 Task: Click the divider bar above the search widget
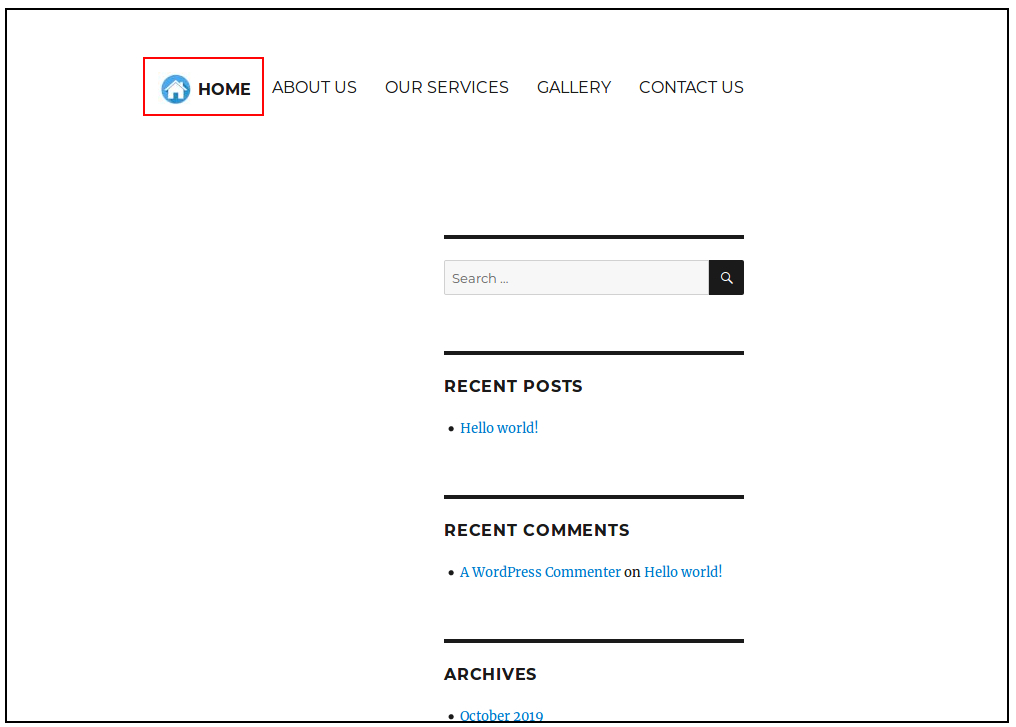tap(593, 236)
